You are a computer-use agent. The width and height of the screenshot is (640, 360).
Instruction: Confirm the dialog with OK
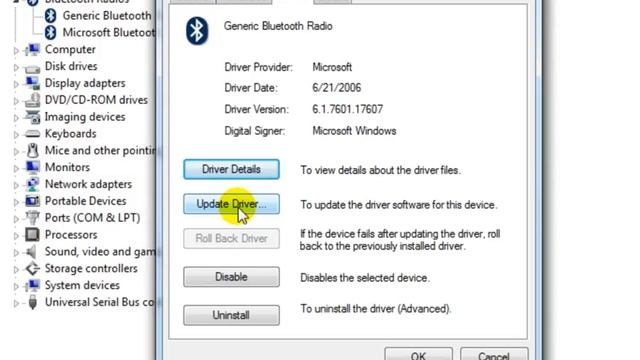pyautogui.click(x=418, y=354)
